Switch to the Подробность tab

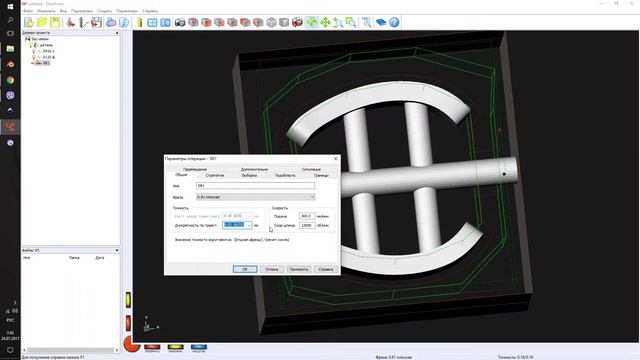click(285, 175)
